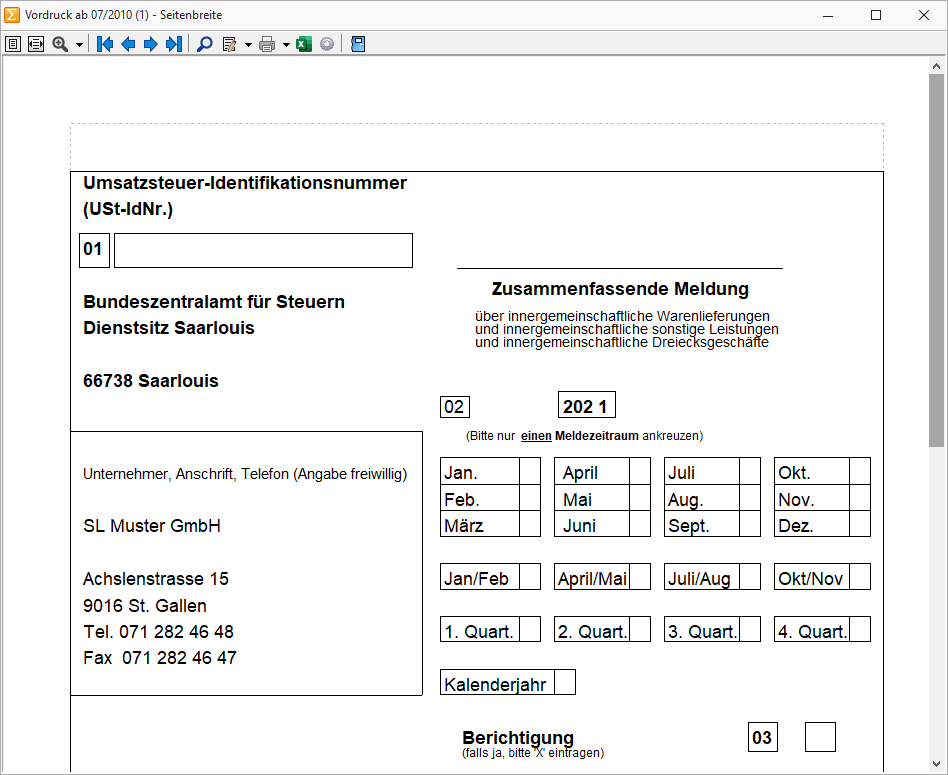Tick the April month checkbox

click(640, 472)
